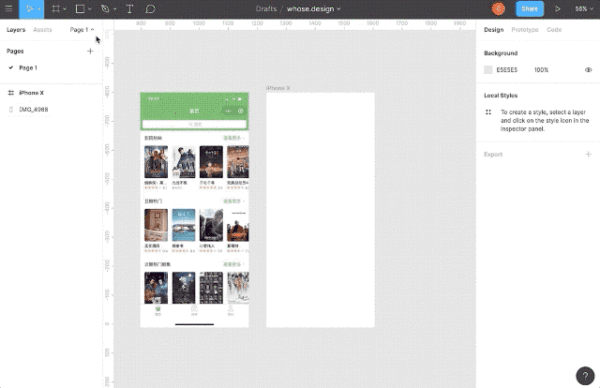
Task: Select the Move tool
Action: (x=29, y=9)
